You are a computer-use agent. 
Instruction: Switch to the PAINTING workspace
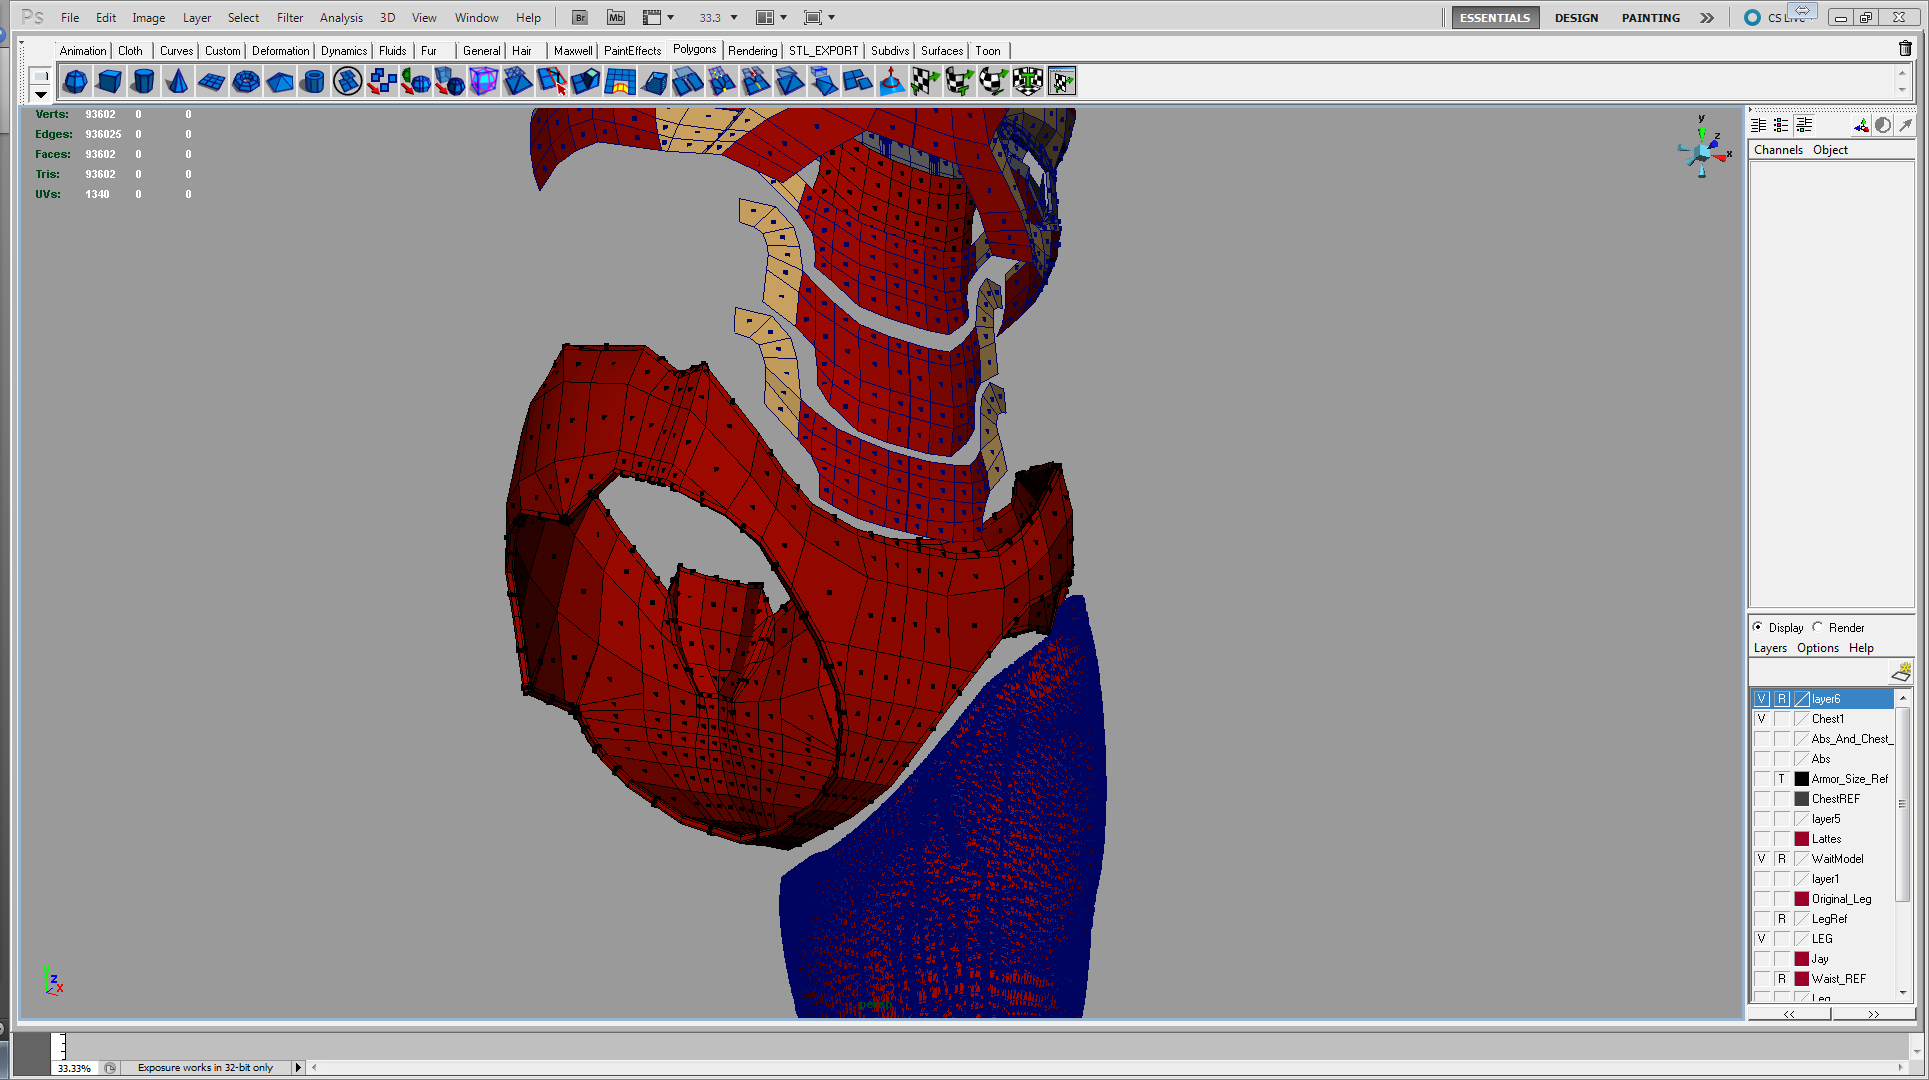click(x=1650, y=18)
